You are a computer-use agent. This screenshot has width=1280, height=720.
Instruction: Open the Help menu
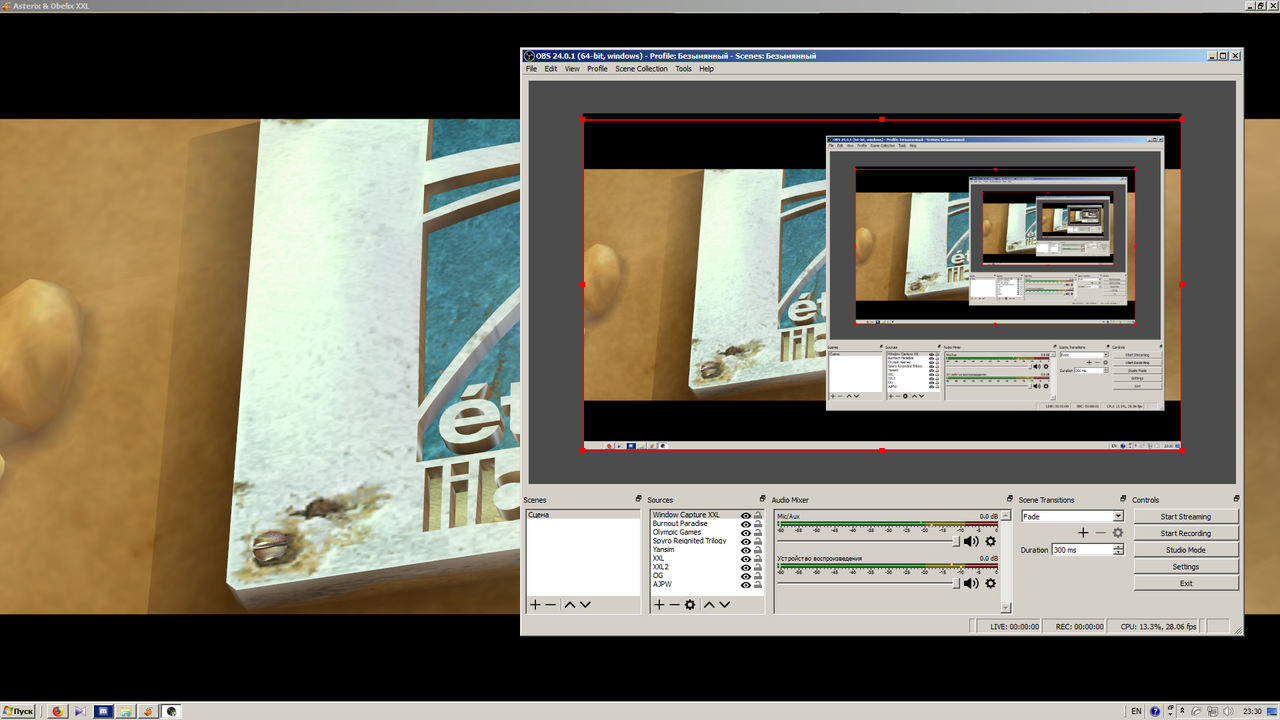click(706, 69)
